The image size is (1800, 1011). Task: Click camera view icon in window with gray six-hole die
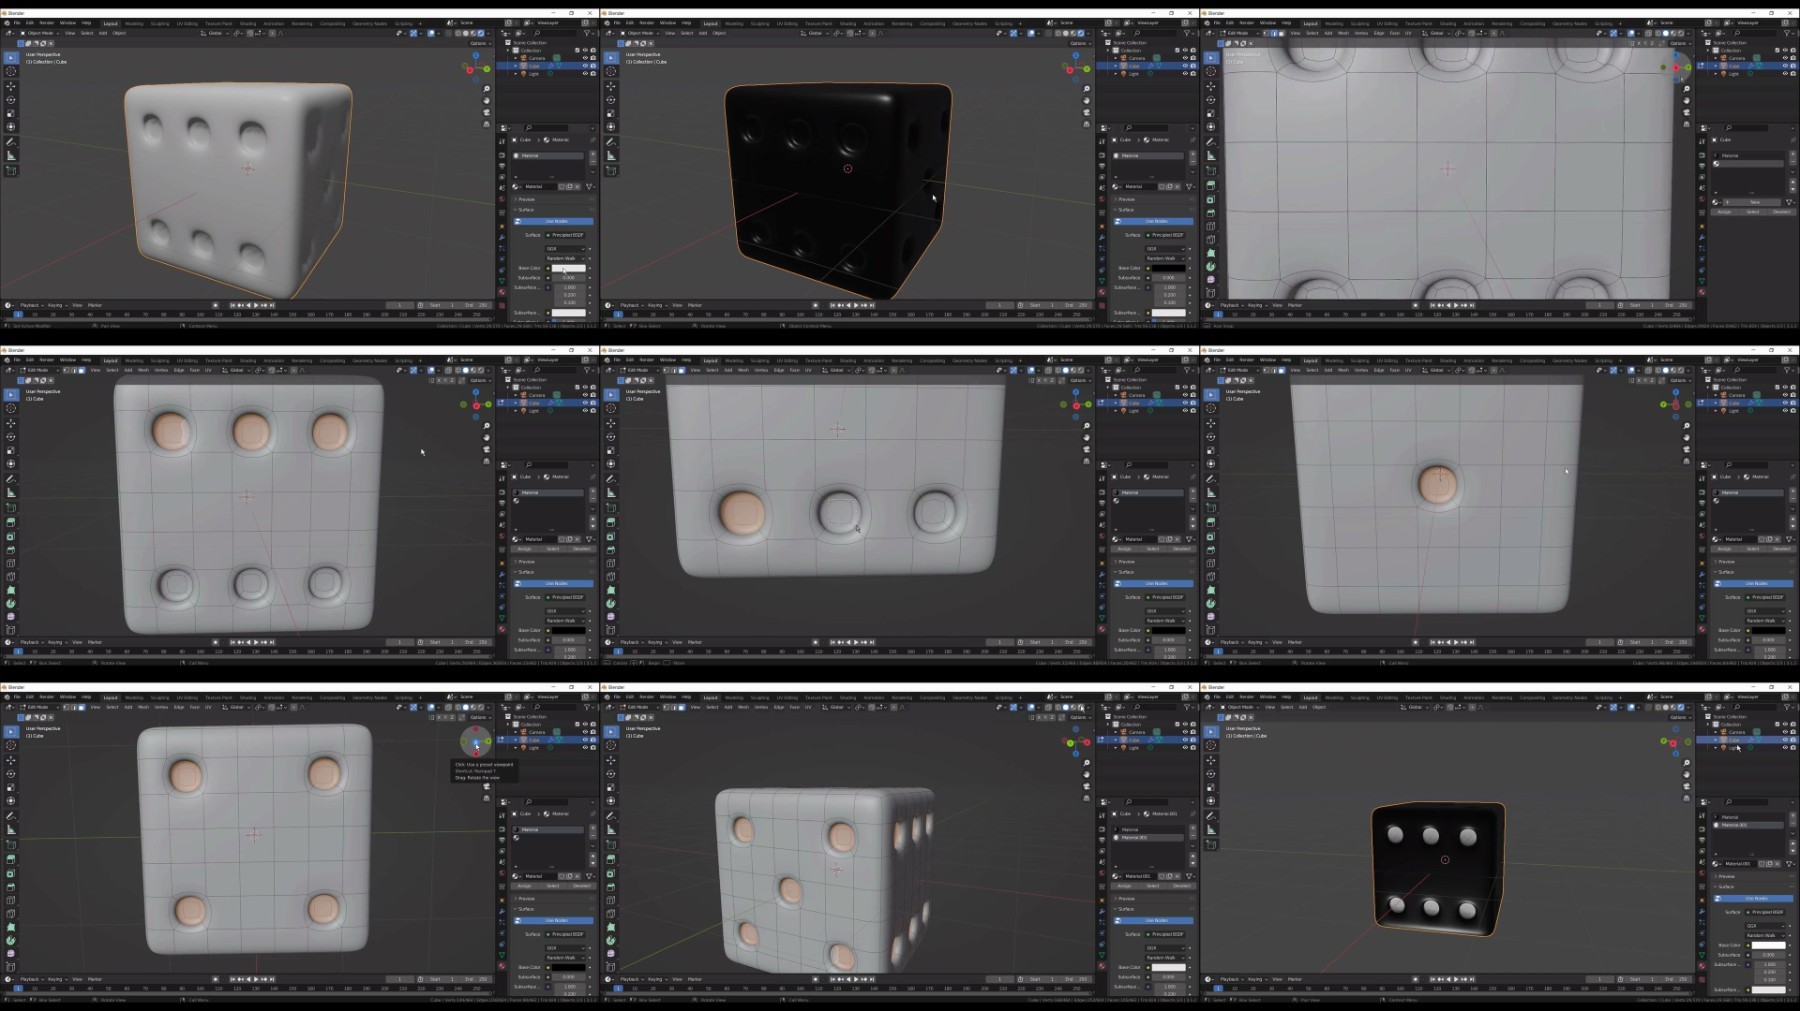click(x=487, y=113)
